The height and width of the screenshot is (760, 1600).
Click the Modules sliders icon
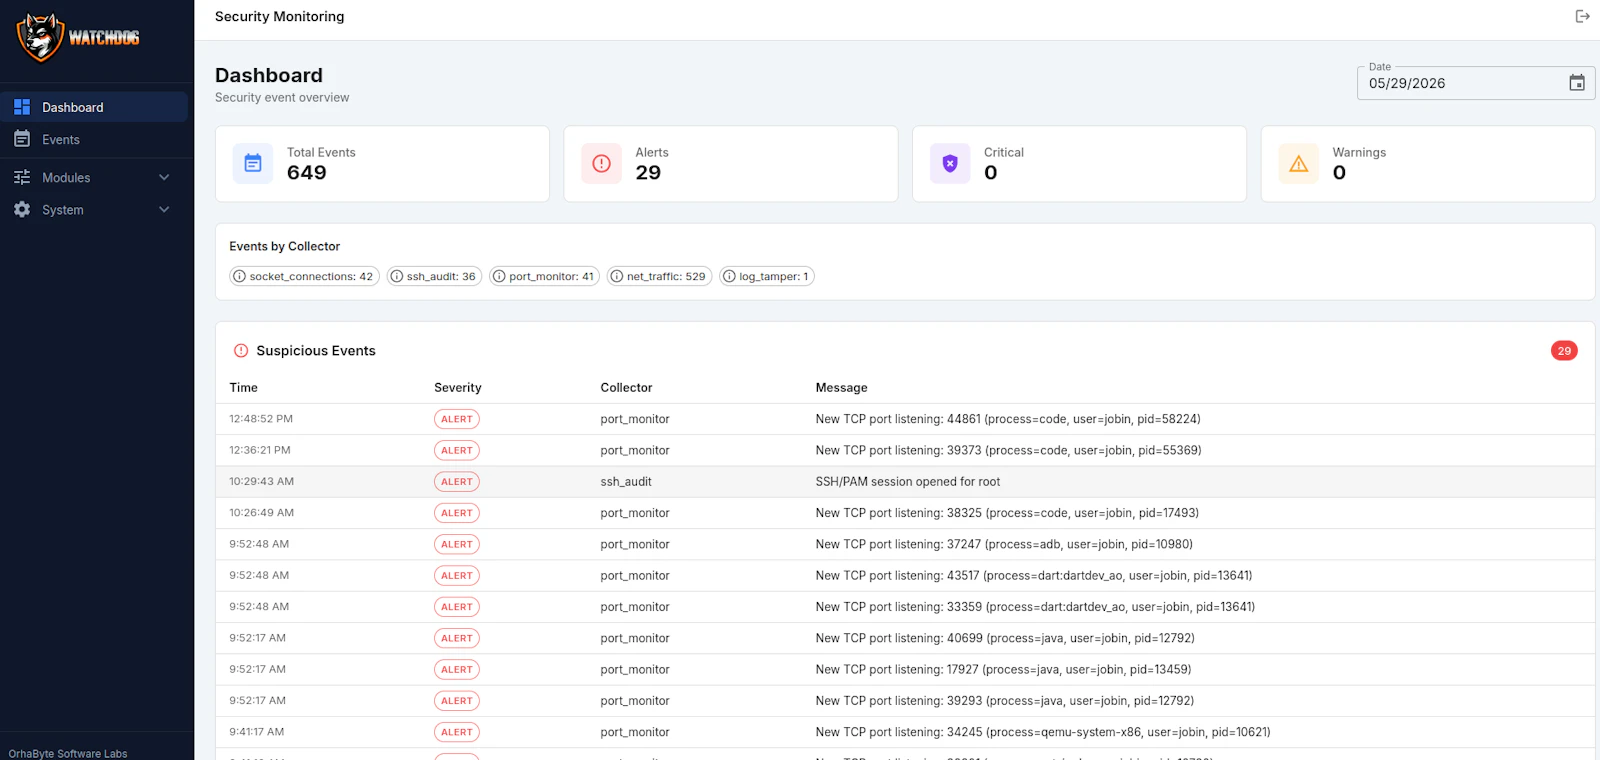coord(22,177)
